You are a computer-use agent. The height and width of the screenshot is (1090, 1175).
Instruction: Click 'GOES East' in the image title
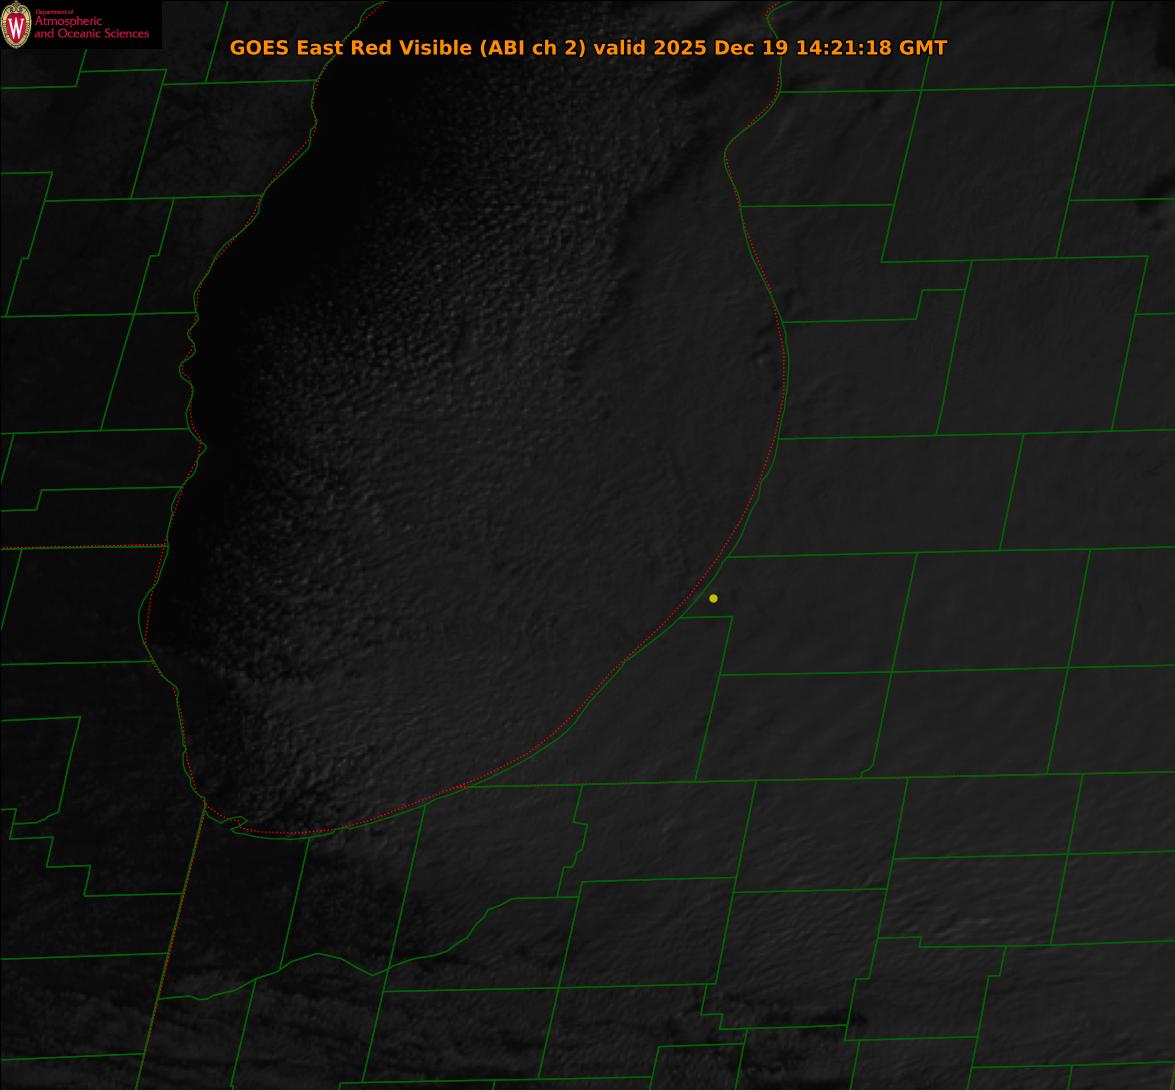[x=279, y=47]
